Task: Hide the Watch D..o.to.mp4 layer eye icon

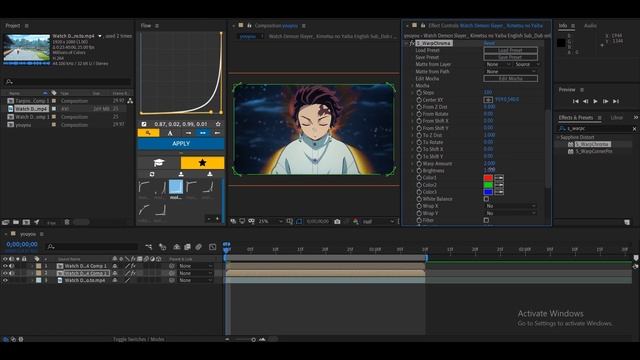Action: (x=5, y=280)
